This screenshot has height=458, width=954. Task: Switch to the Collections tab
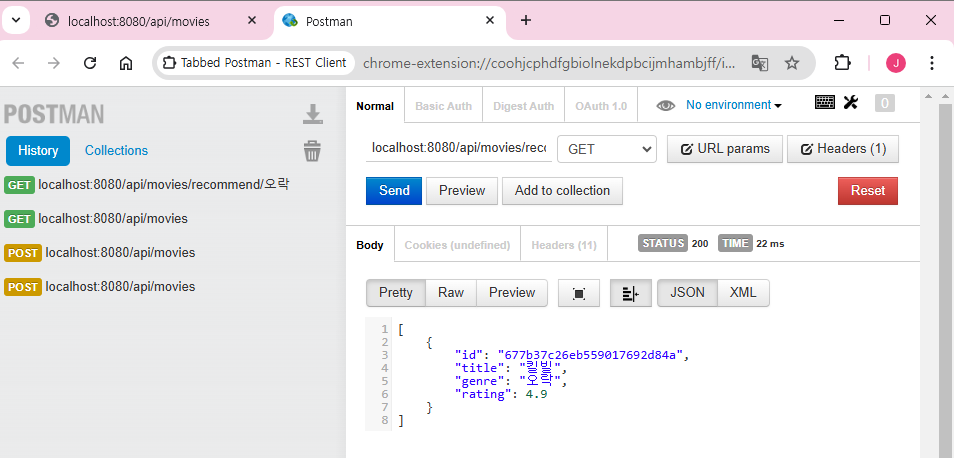pos(116,151)
